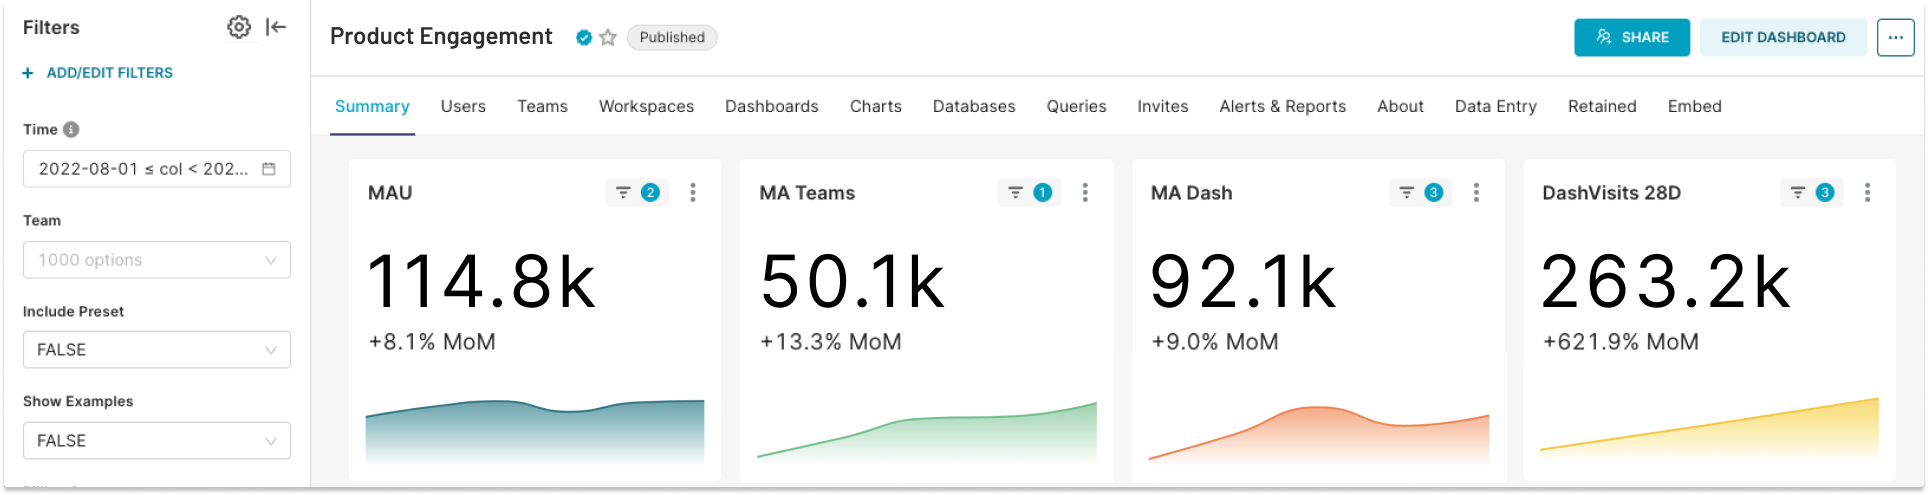
Task: Collapse the Filters sidebar panel
Action: [x=276, y=27]
